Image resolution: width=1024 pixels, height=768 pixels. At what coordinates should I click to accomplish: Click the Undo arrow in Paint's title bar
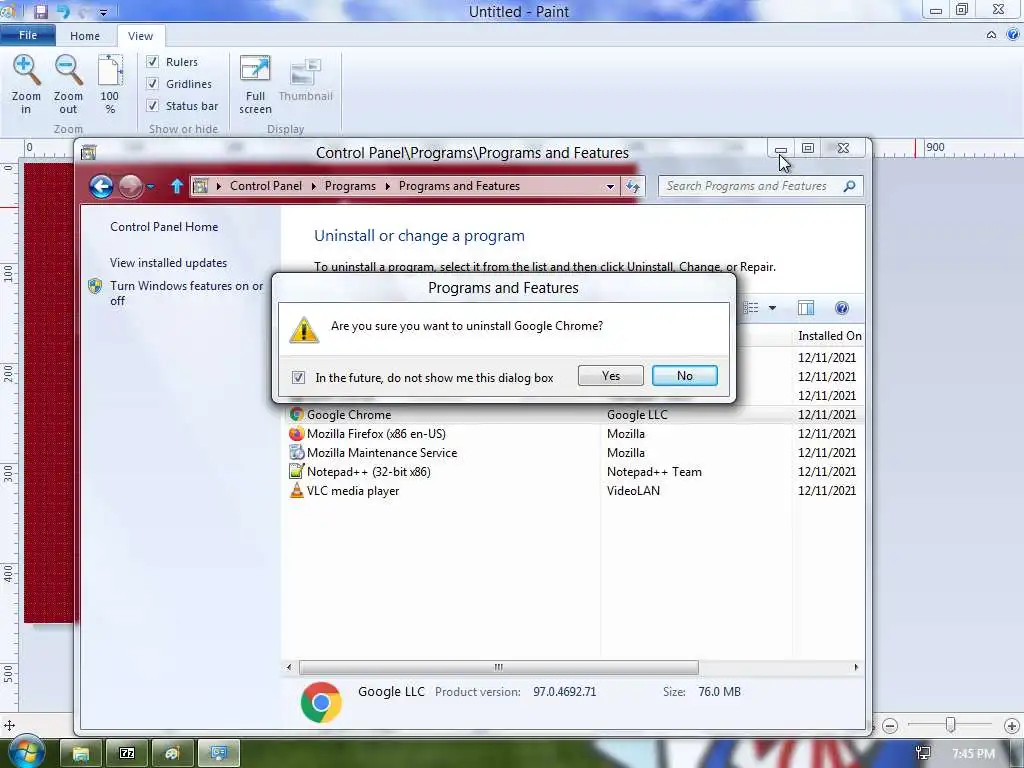click(x=63, y=11)
